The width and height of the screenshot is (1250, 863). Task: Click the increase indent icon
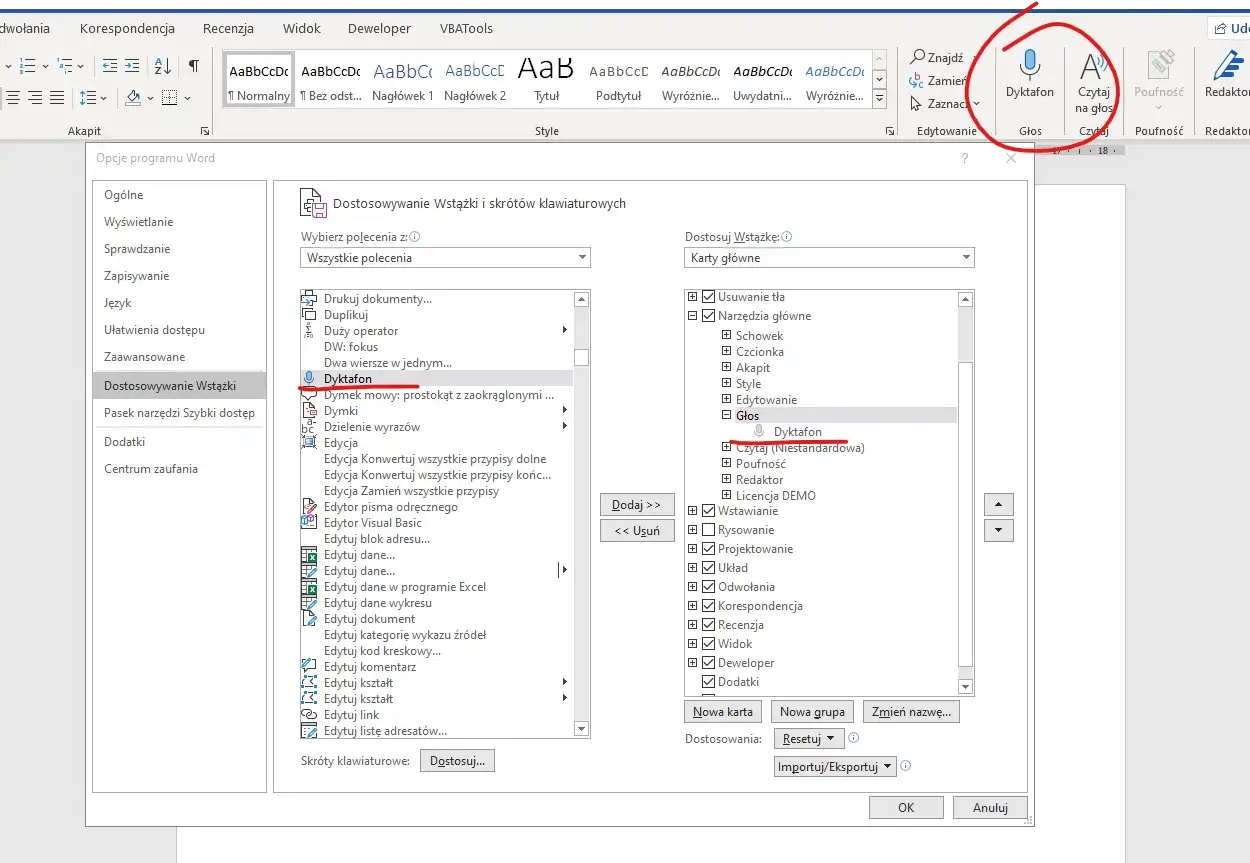click(x=132, y=66)
